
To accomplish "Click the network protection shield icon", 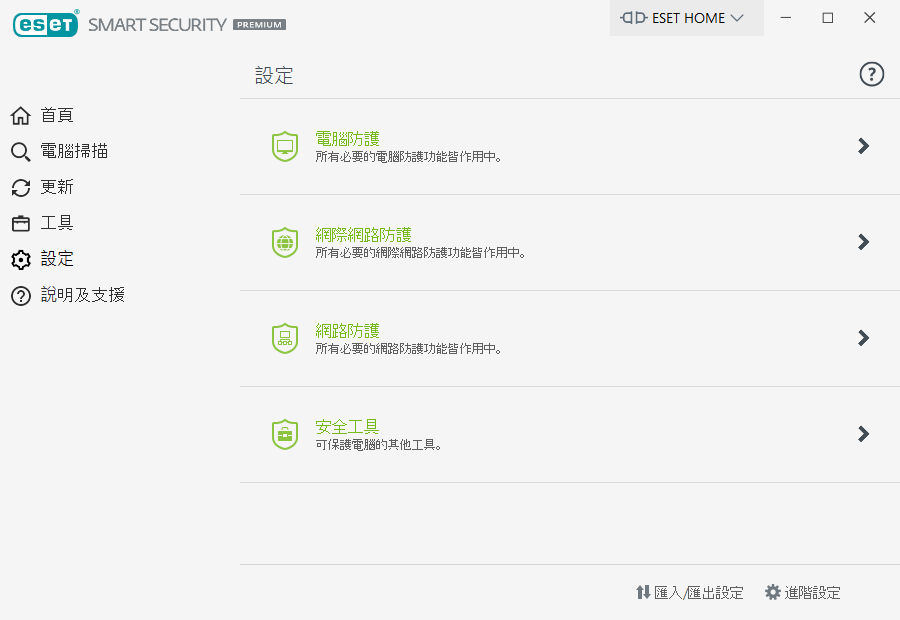I will [x=285, y=338].
